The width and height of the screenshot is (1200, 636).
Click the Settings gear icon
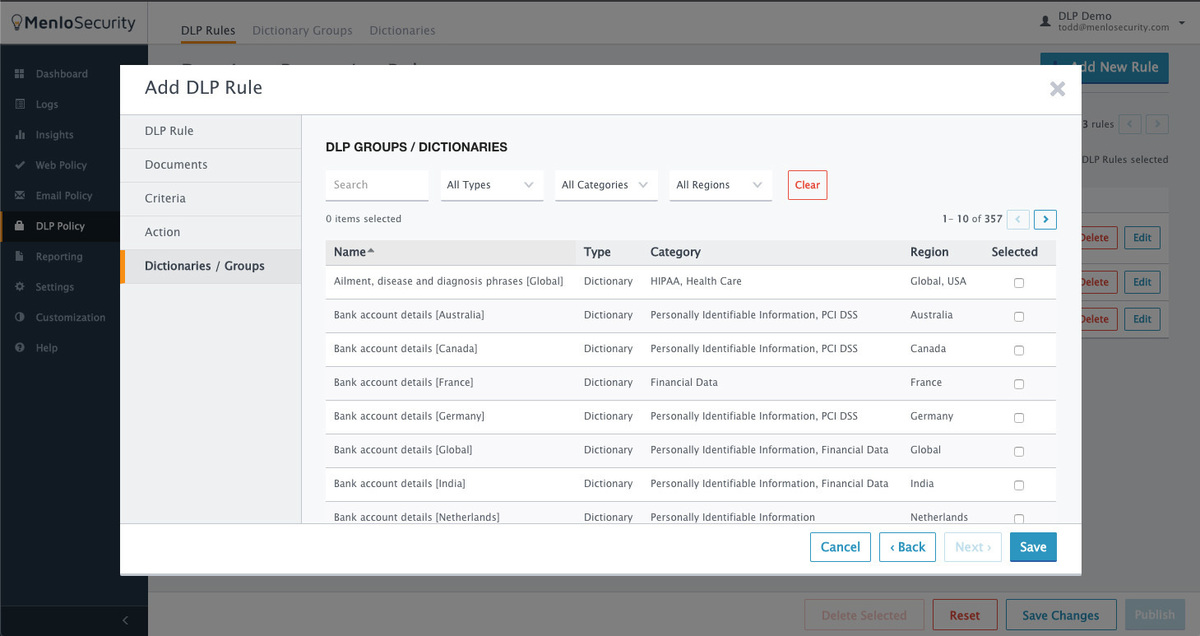[x=19, y=287]
